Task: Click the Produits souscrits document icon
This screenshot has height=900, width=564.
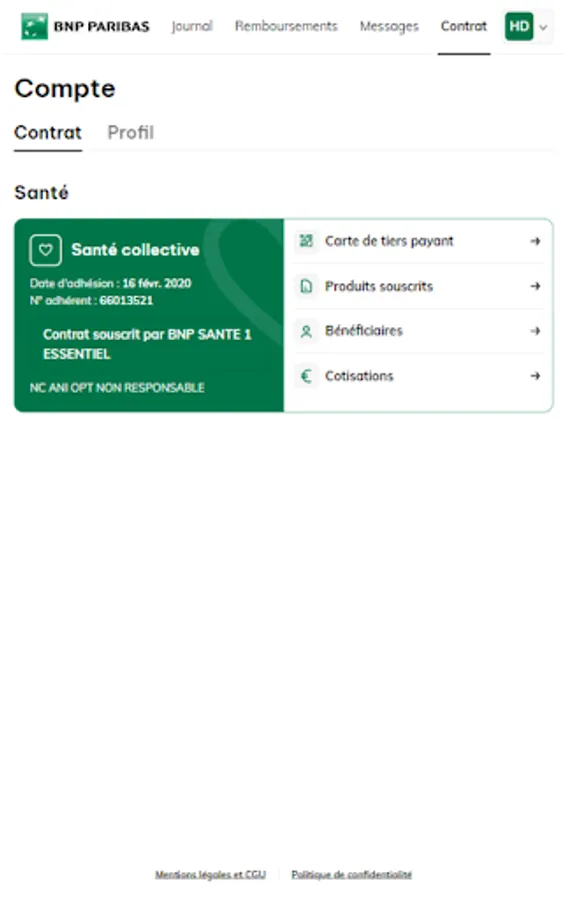Action: tap(306, 286)
